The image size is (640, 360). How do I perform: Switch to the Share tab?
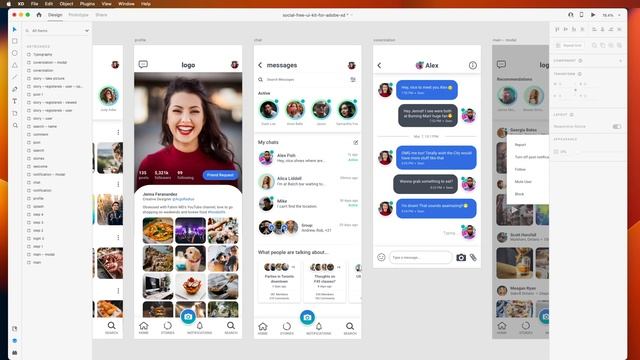click(101, 15)
